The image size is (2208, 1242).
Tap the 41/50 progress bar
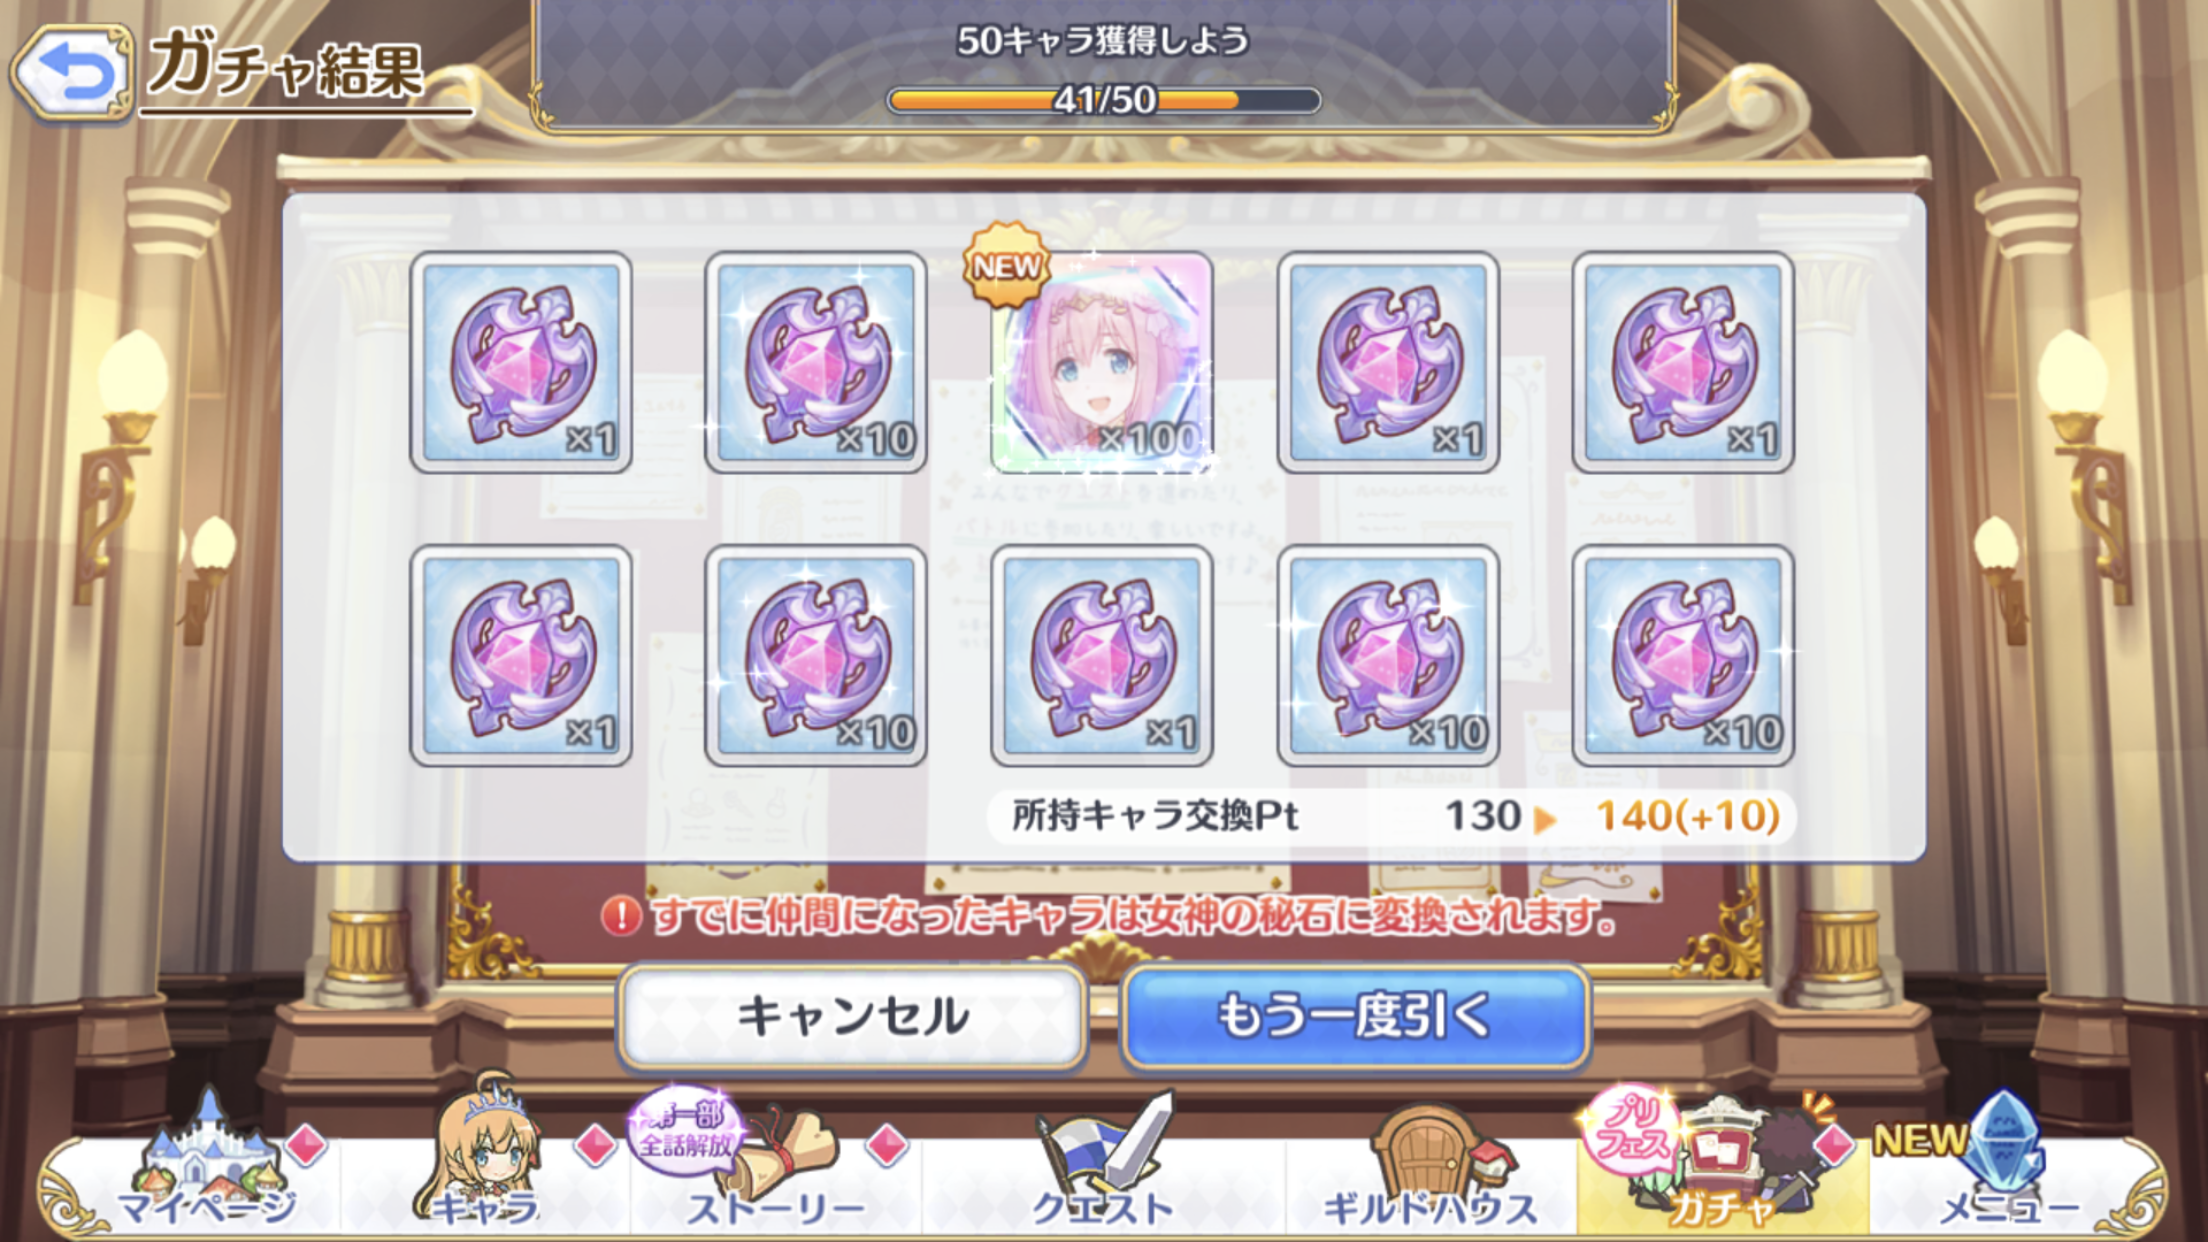(1104, 100)
